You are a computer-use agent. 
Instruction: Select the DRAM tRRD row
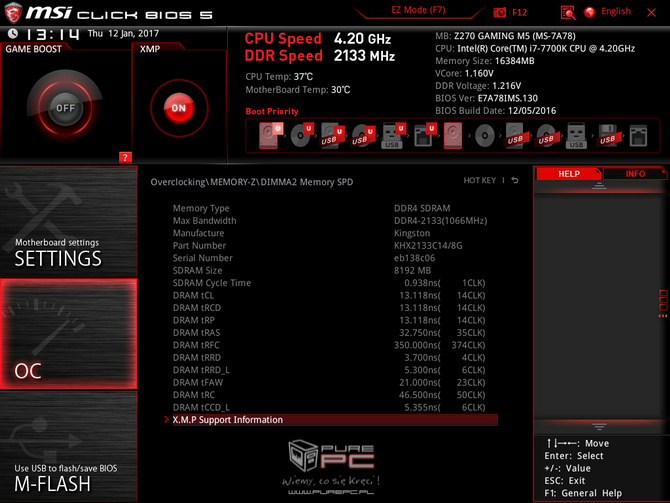[335, 357]
